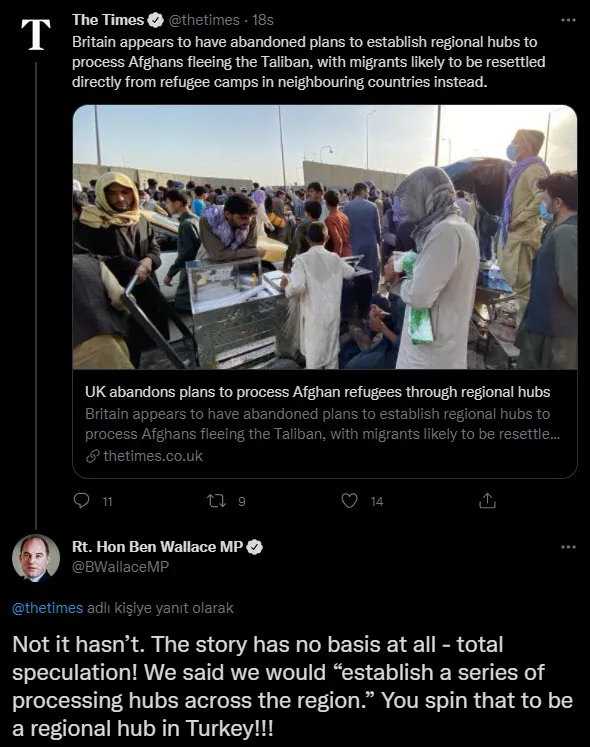Viewport: 590px width, 747px height.
Task: Like The Times tweet heart icon
Action: (350, 501)
